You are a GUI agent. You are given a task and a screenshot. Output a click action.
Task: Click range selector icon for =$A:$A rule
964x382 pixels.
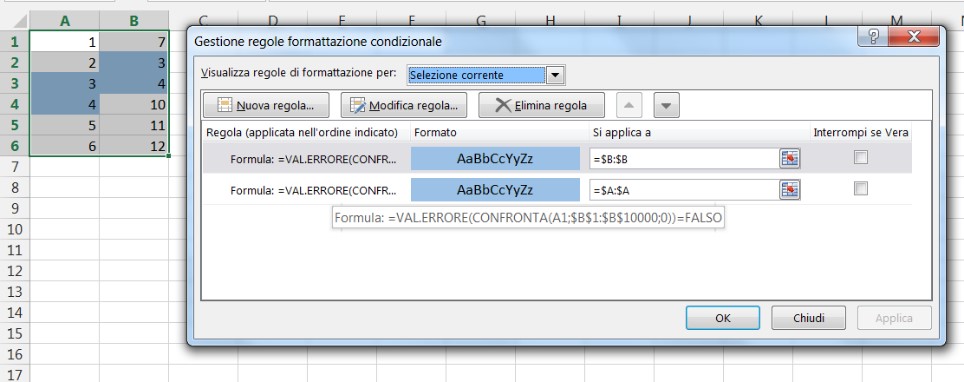pyautogui.click(x=789, y=189)
